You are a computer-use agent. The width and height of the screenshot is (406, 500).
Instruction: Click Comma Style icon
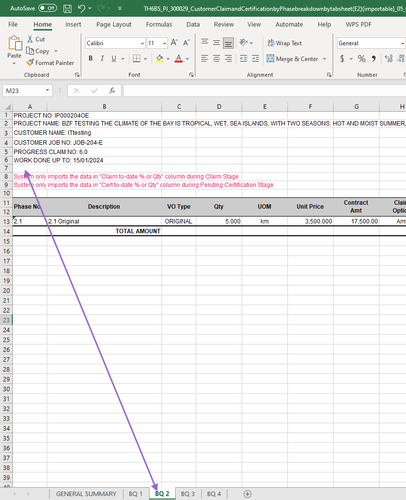tap(374, 59)
